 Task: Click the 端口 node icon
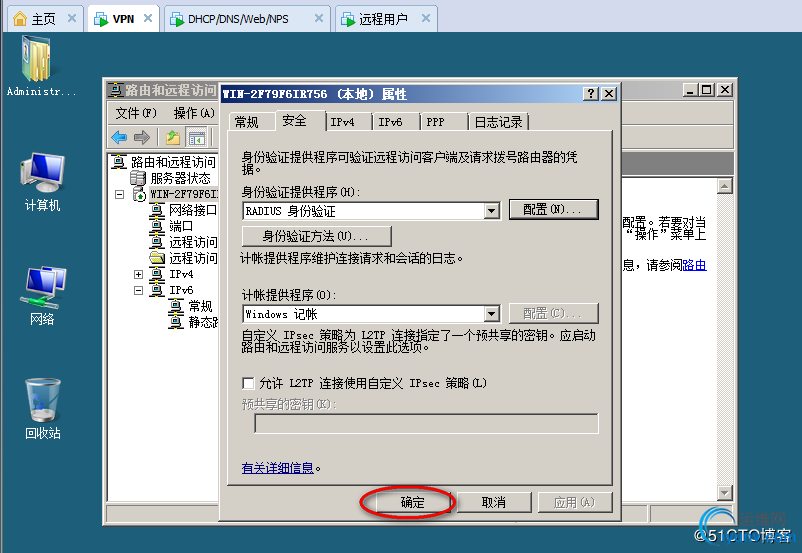point(157,226)
